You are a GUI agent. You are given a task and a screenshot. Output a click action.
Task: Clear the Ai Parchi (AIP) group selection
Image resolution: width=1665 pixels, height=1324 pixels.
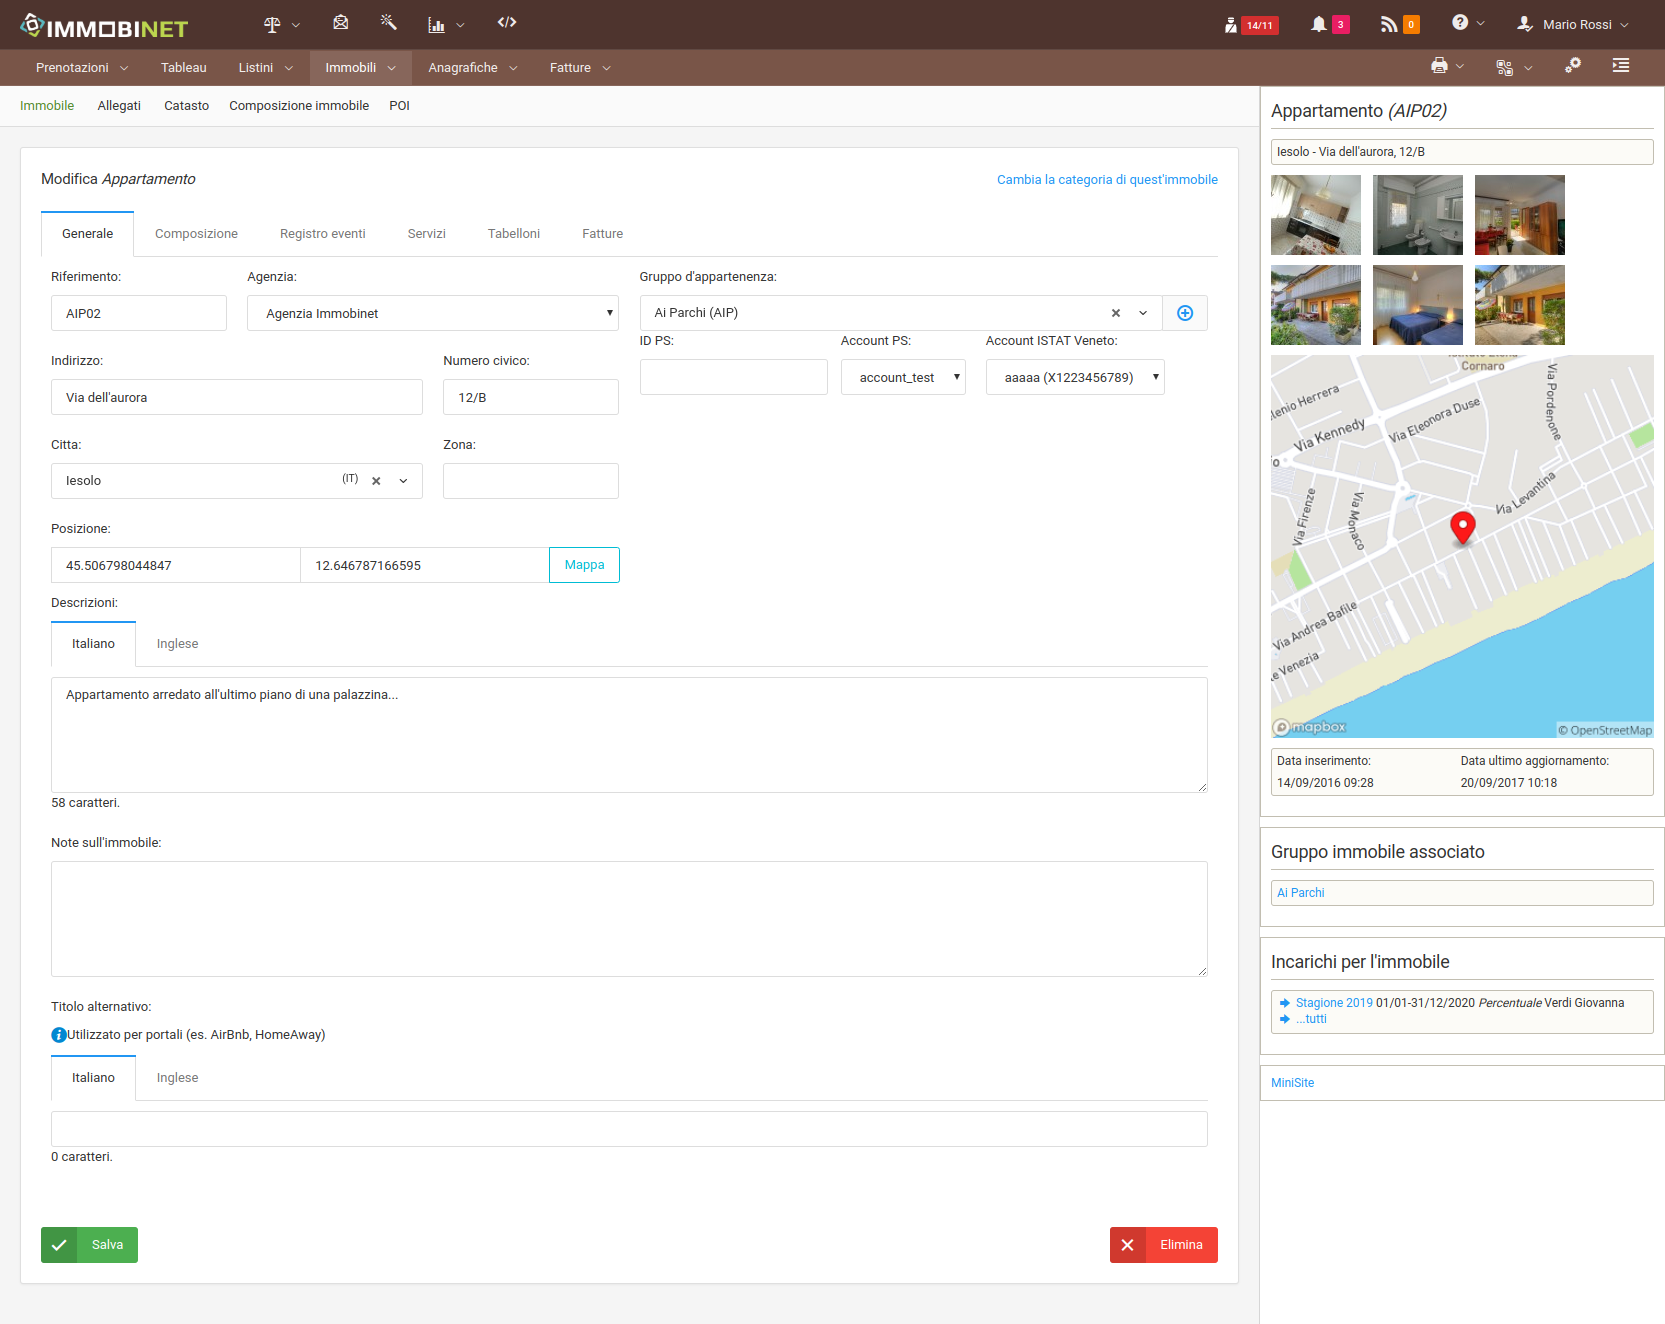[x=1116, y=313]
